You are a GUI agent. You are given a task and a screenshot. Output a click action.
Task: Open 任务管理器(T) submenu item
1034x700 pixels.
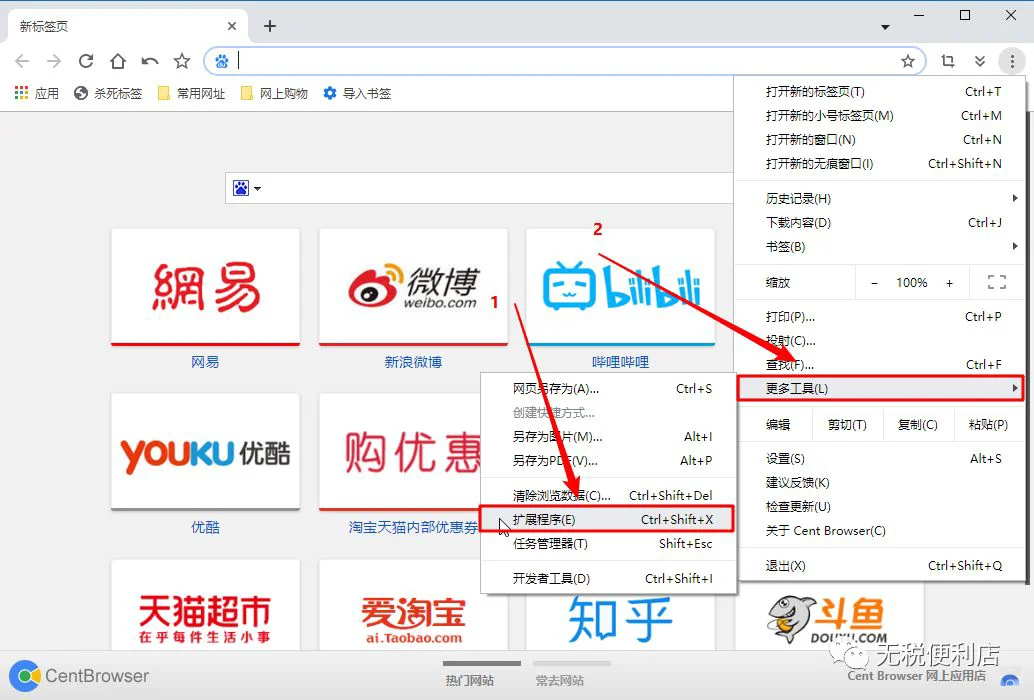(x=609, y=544)
